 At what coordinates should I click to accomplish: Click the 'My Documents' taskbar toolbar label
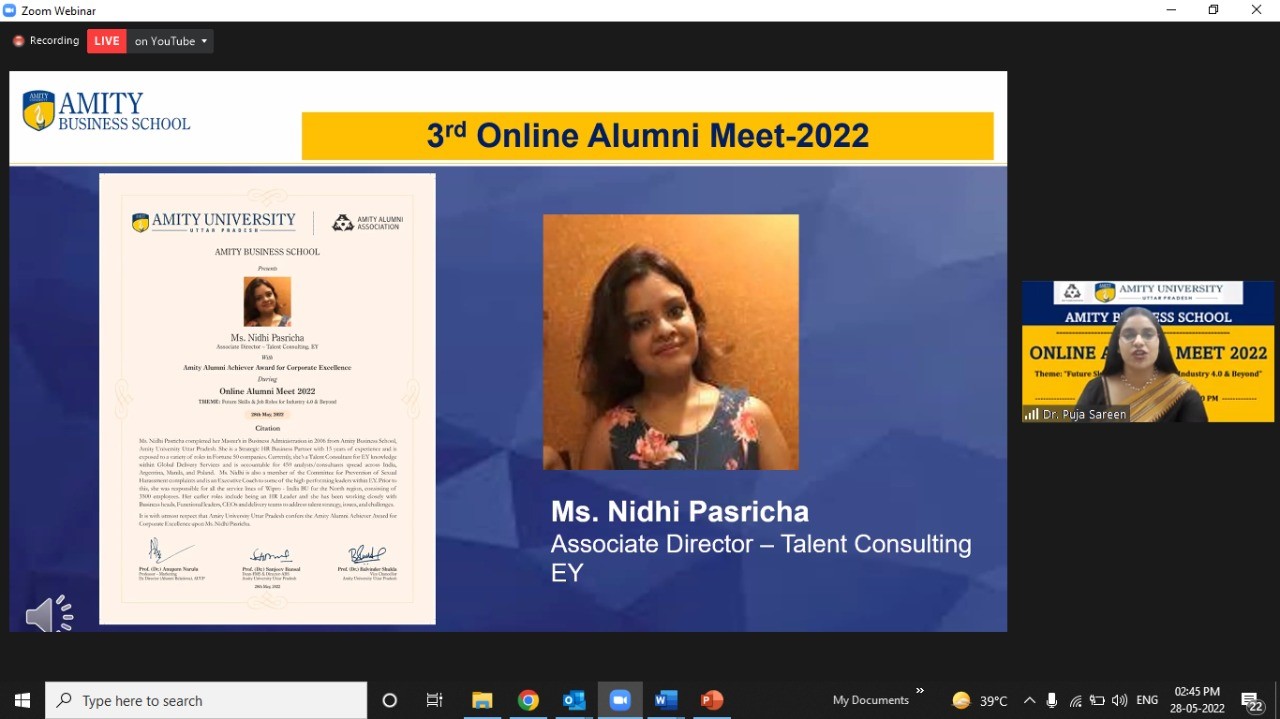[871, 700]
